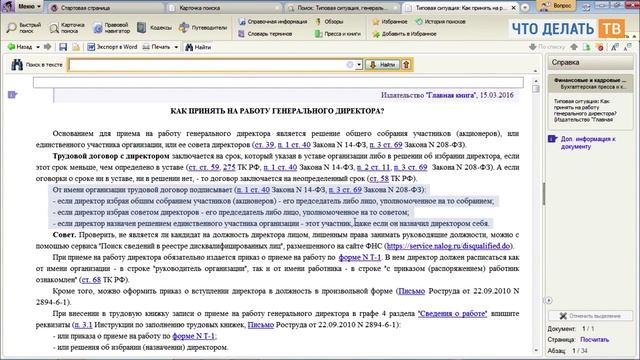Click Посчитать page count link
640x360 pixels.
click(x=594, y=340)
